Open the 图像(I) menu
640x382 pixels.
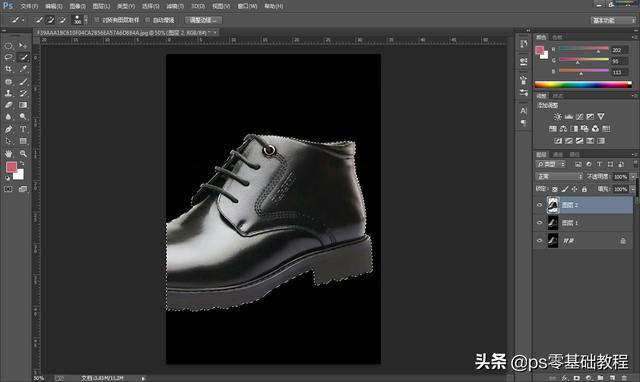(x=78, y=6)
